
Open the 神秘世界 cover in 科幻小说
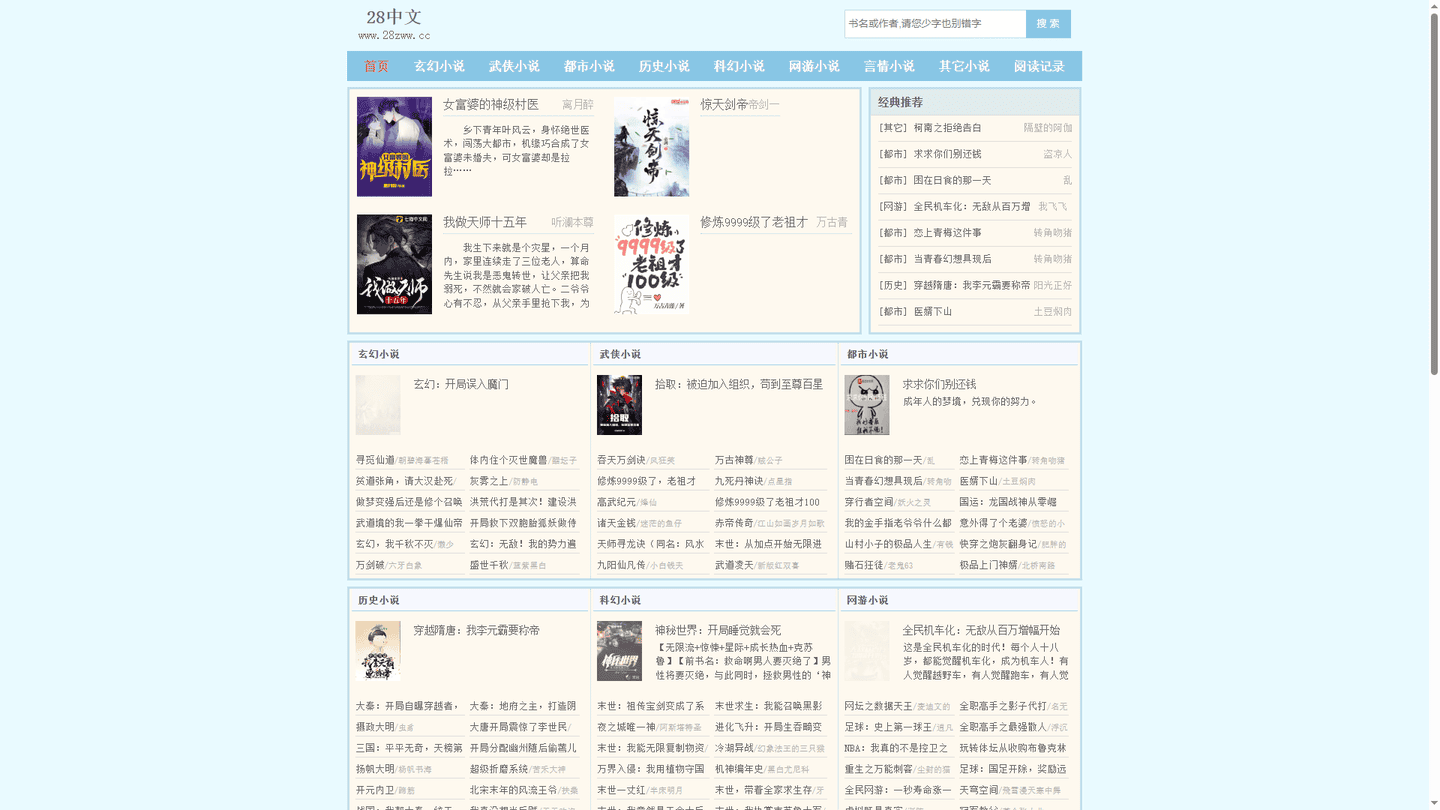619,651
